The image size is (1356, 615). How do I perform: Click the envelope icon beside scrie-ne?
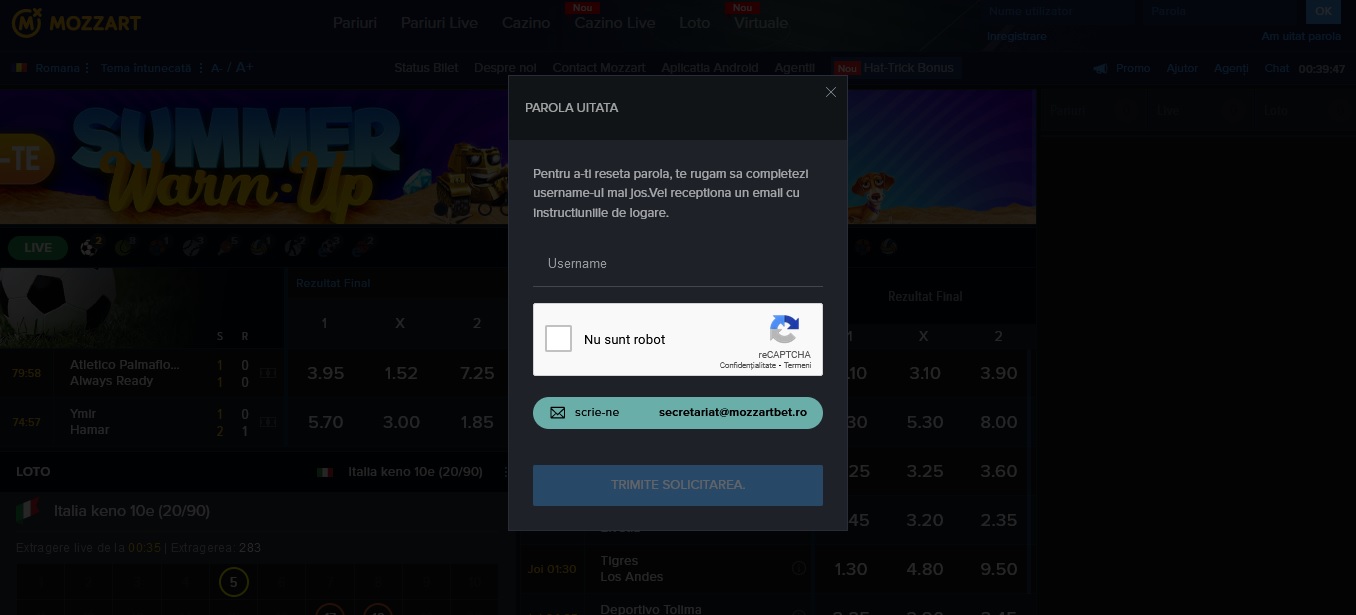558,413
